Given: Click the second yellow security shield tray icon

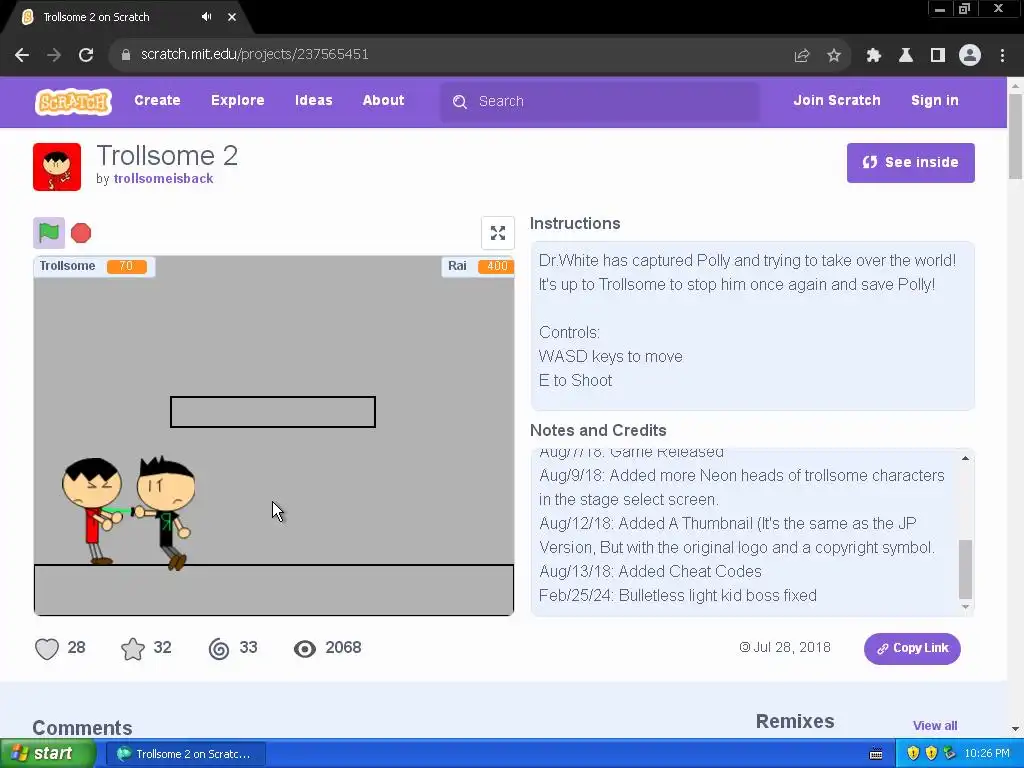Looking at the screenshot, I should tap(932, 754).
